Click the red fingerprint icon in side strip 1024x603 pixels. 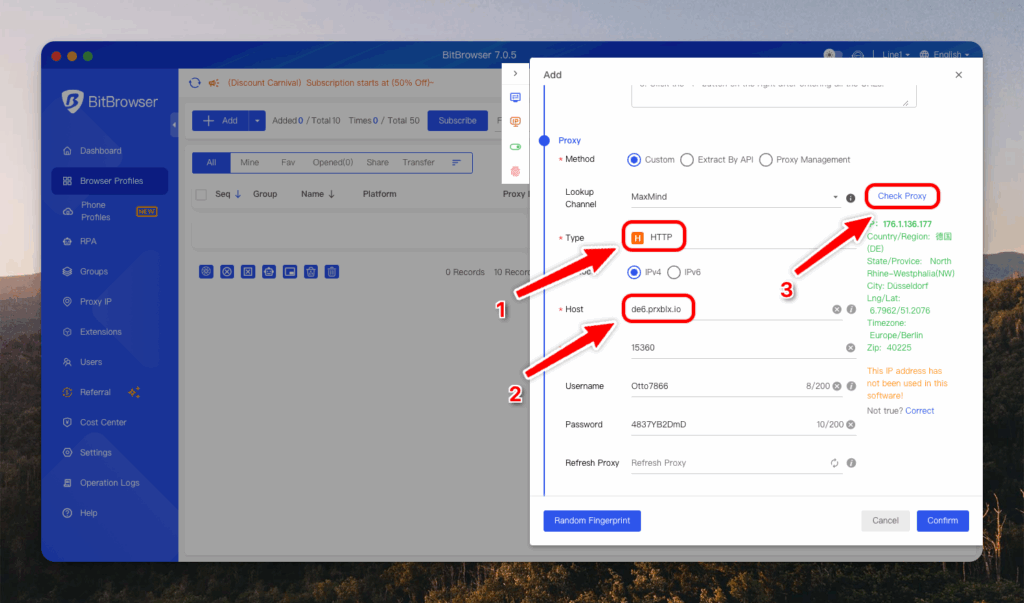(515, 171)
